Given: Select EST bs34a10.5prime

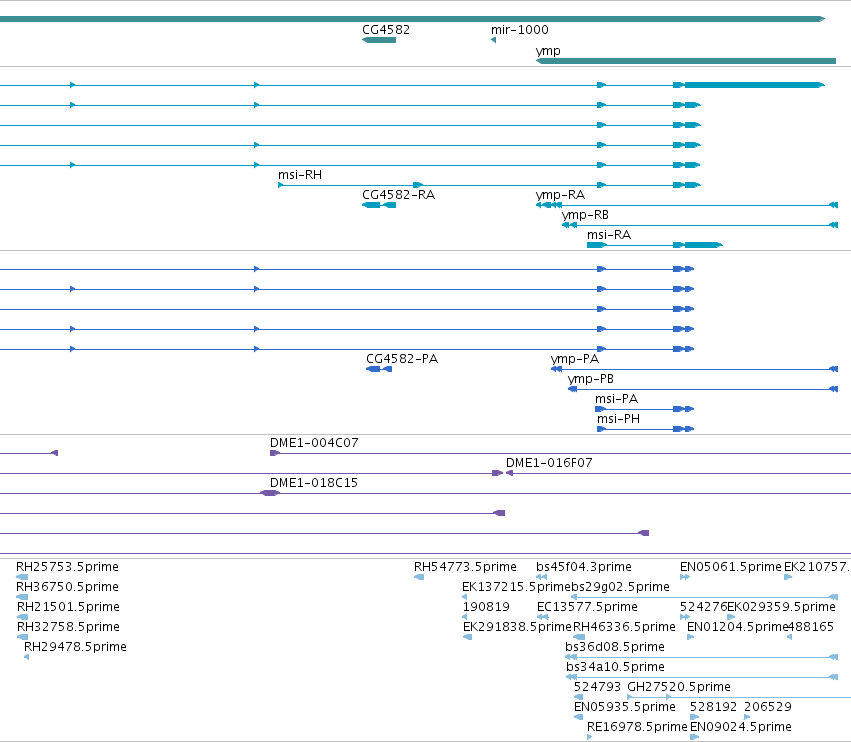Looking at the screenshot, I should point(615,668).
